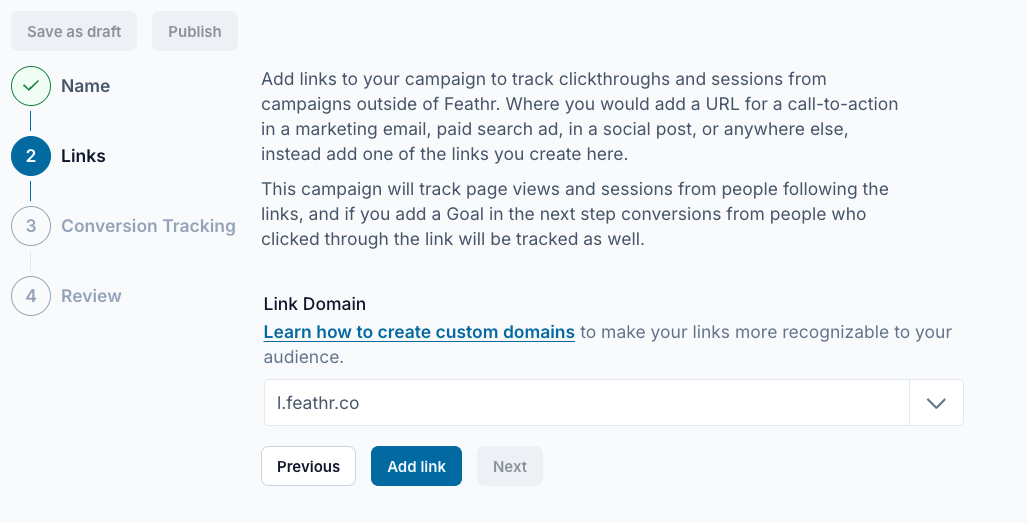Go back to the Name step label
Screen dimensions: 1027x523
click(85, 86)
